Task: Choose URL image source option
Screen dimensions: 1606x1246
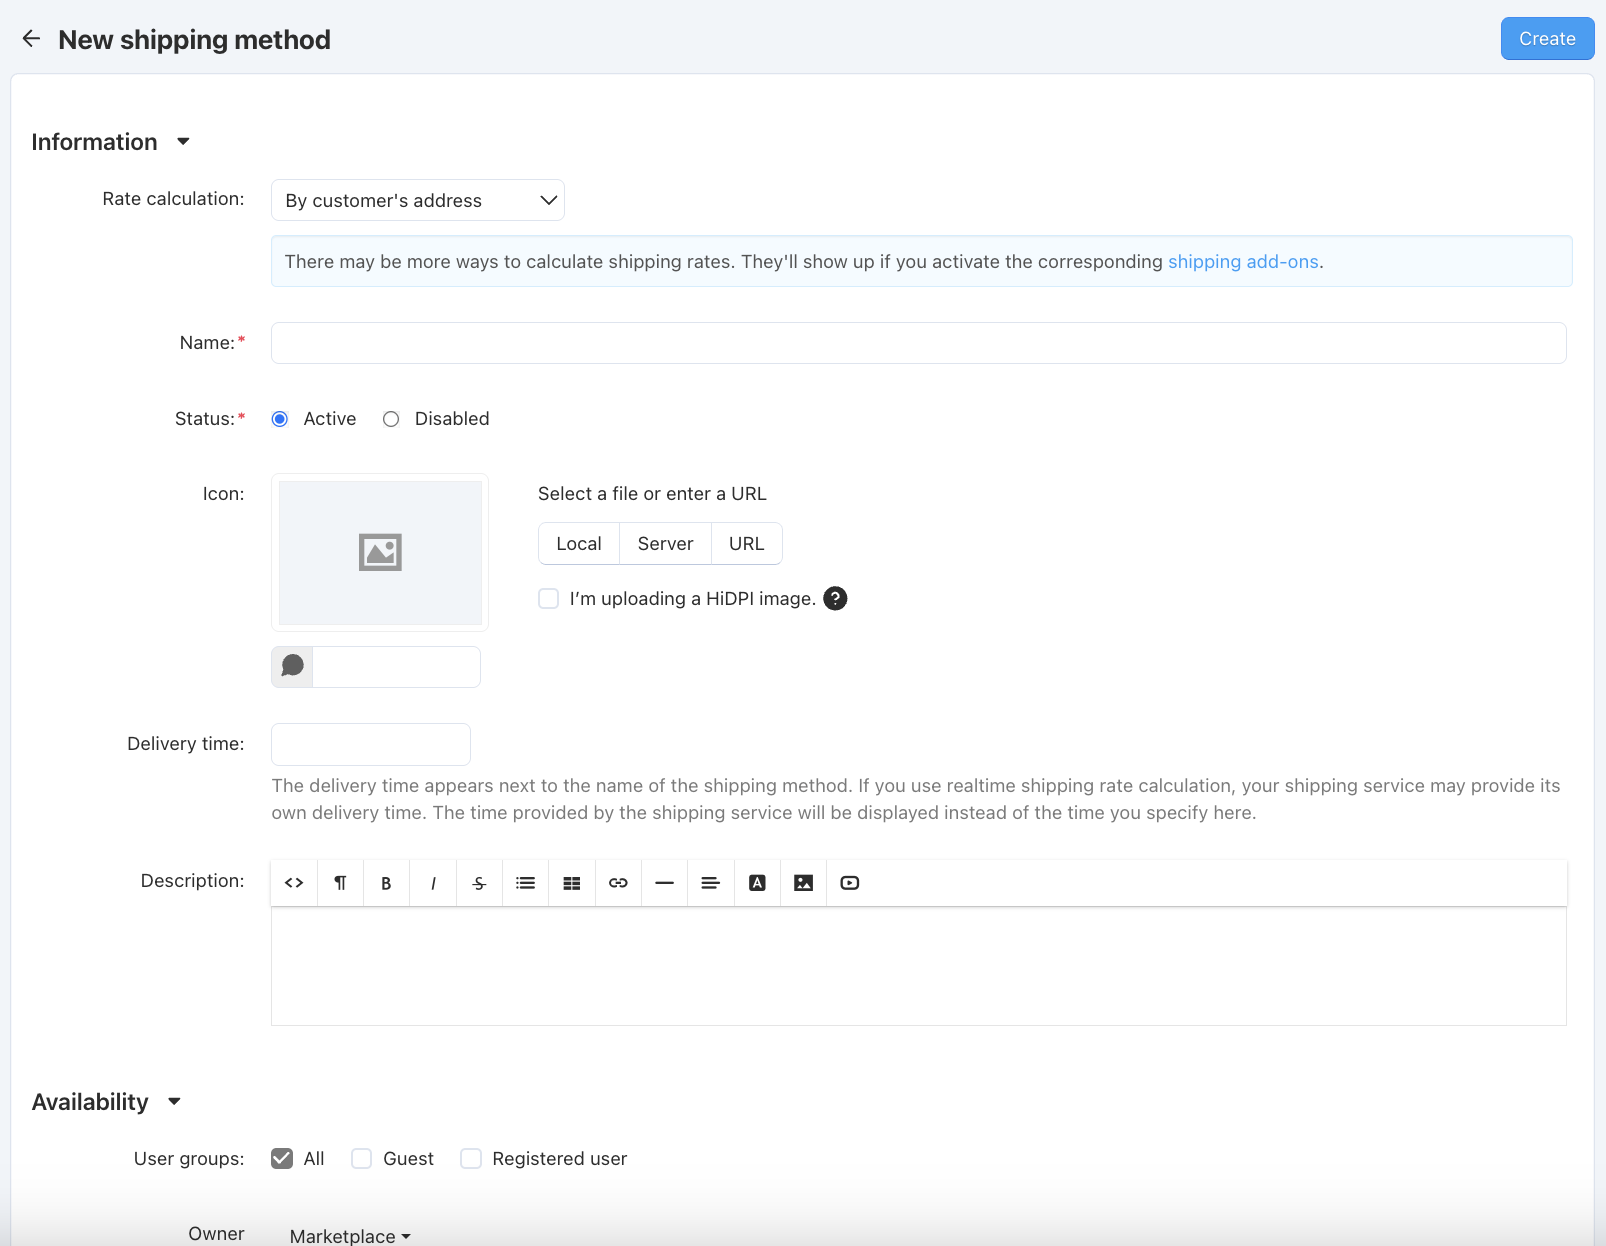Action: click(746, 544)
